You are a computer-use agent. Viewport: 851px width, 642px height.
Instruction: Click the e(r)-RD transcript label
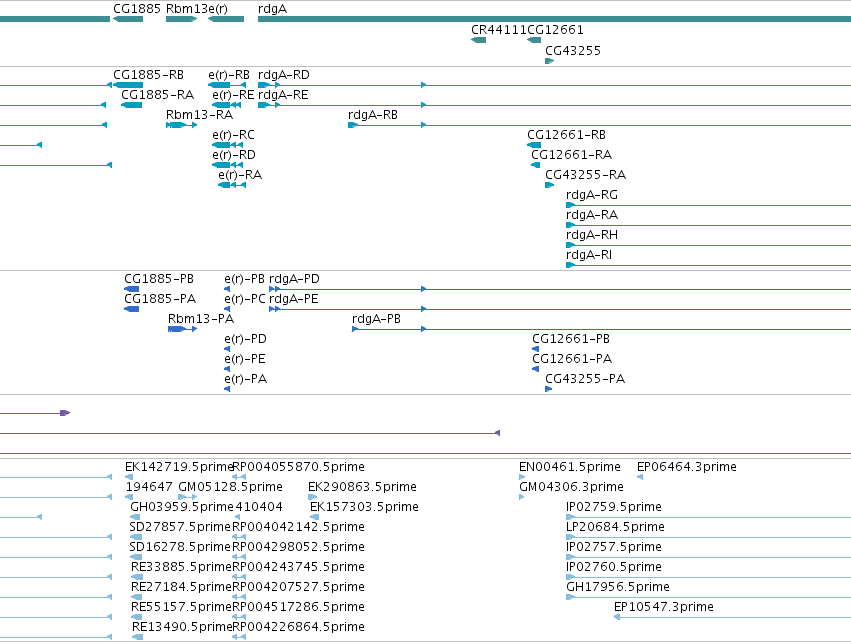pyautogui.click(x=234, y=155)
